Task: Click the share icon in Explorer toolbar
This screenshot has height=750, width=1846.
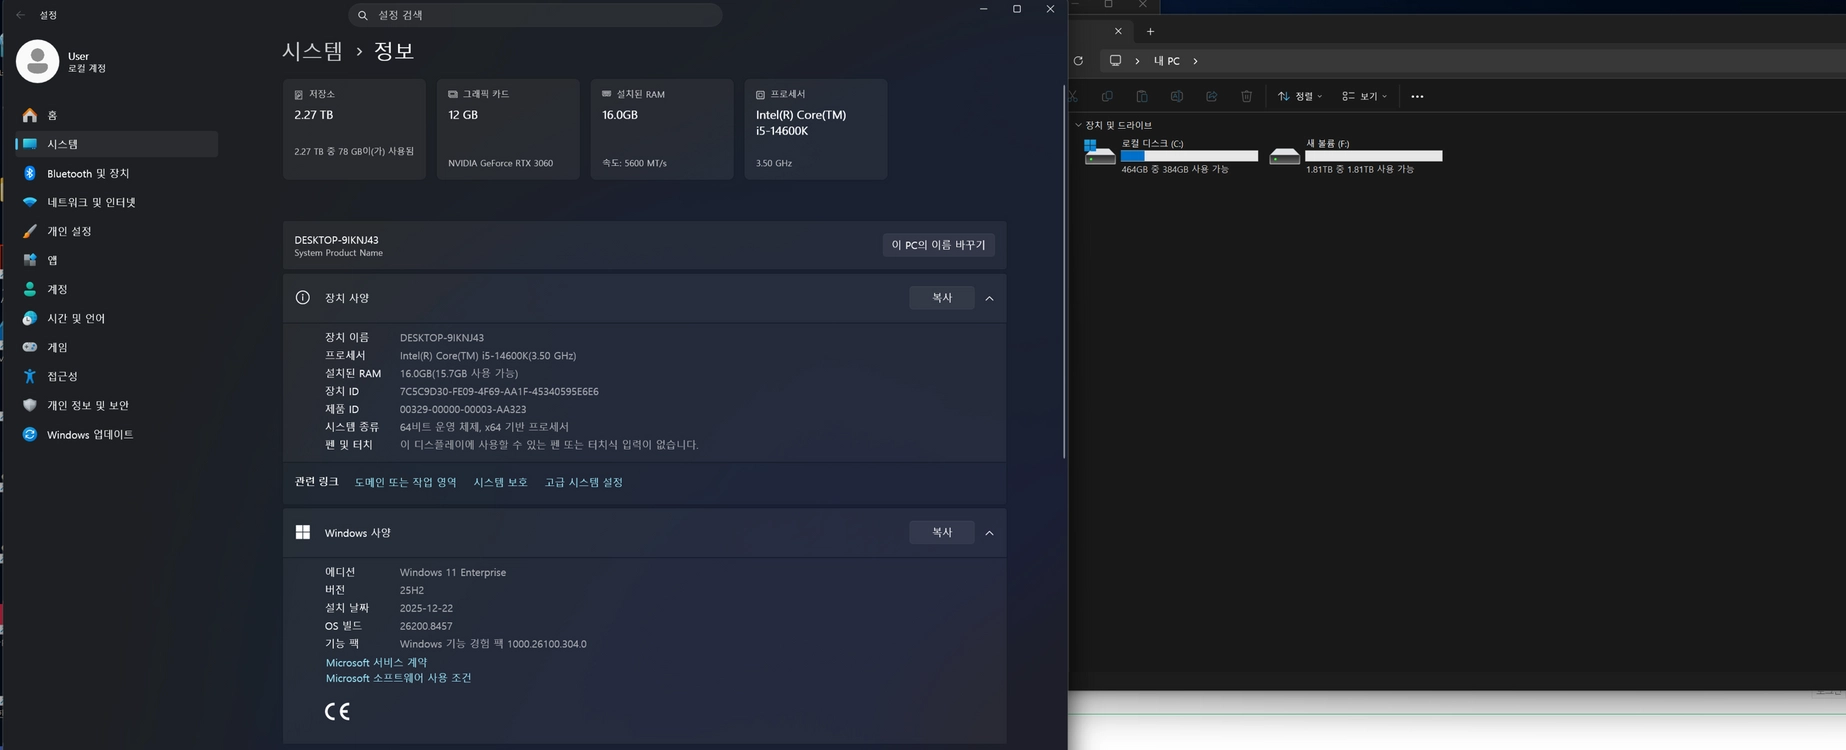Action: tap(1211, 96)
